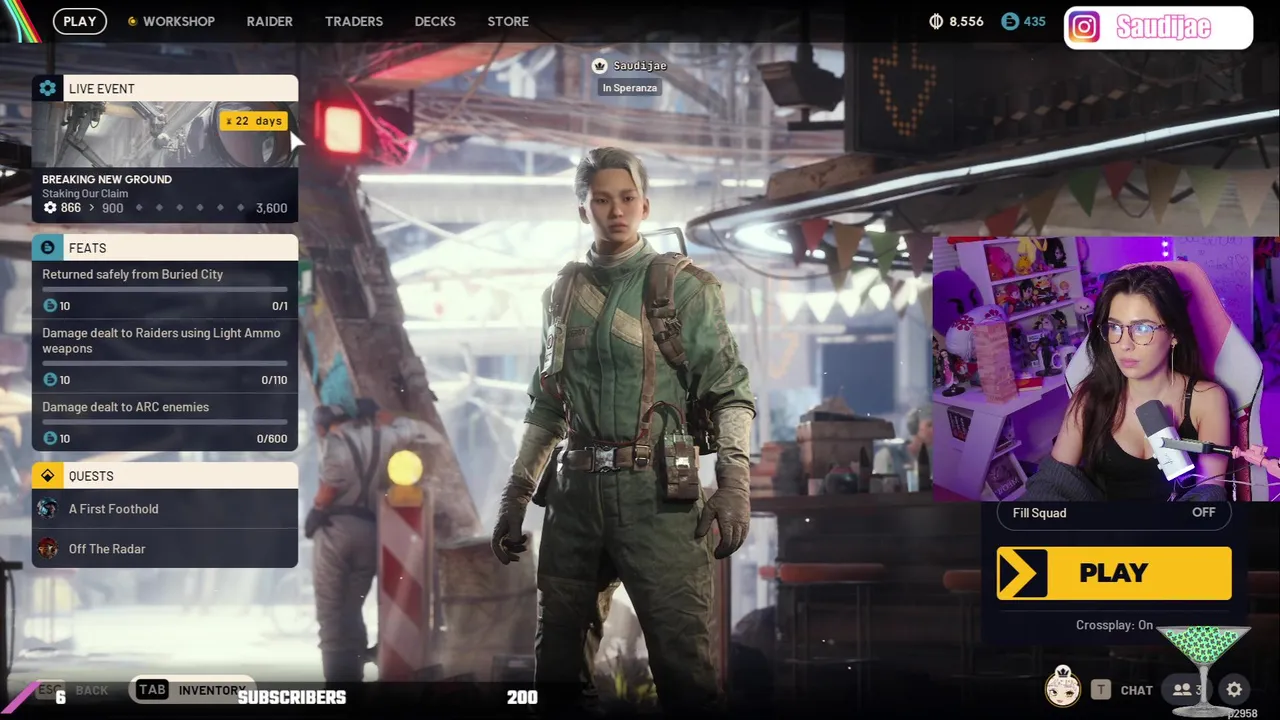The image size is (1280, 720).
Task: Click the yellow PLAY button
Action: pos(1114,573)
